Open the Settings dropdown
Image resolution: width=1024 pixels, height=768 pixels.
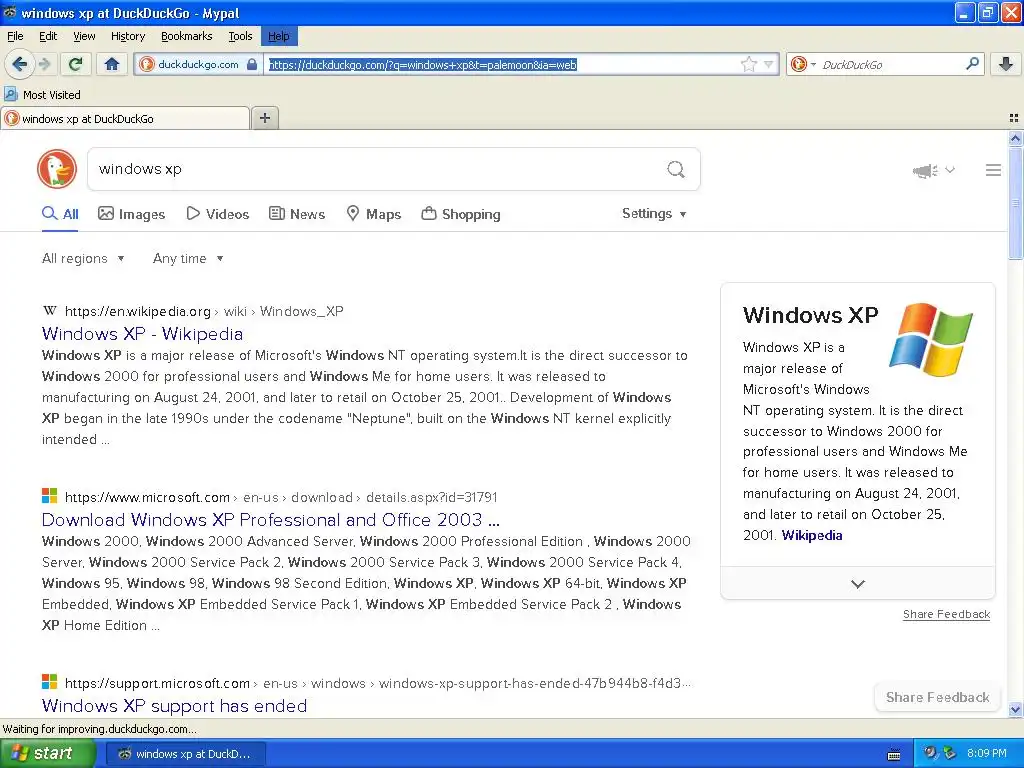pos(654,214)
